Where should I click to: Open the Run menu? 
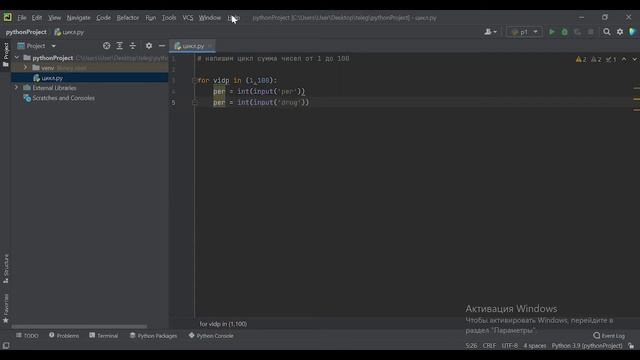point(151,18)
